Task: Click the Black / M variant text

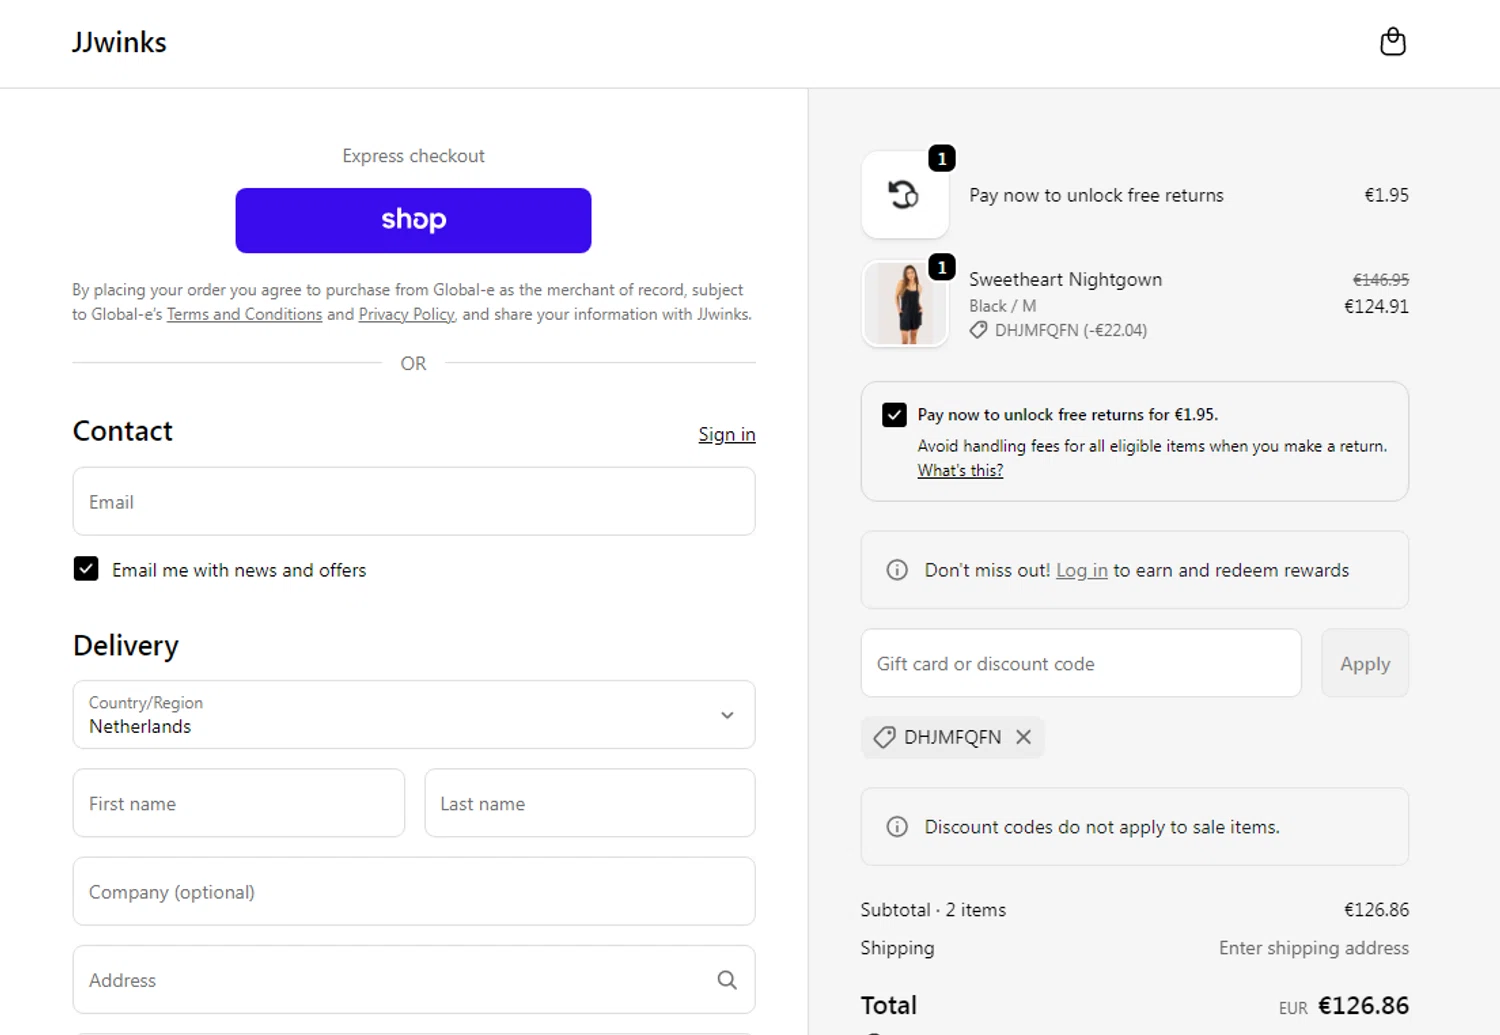Action: click(1002, 306)
